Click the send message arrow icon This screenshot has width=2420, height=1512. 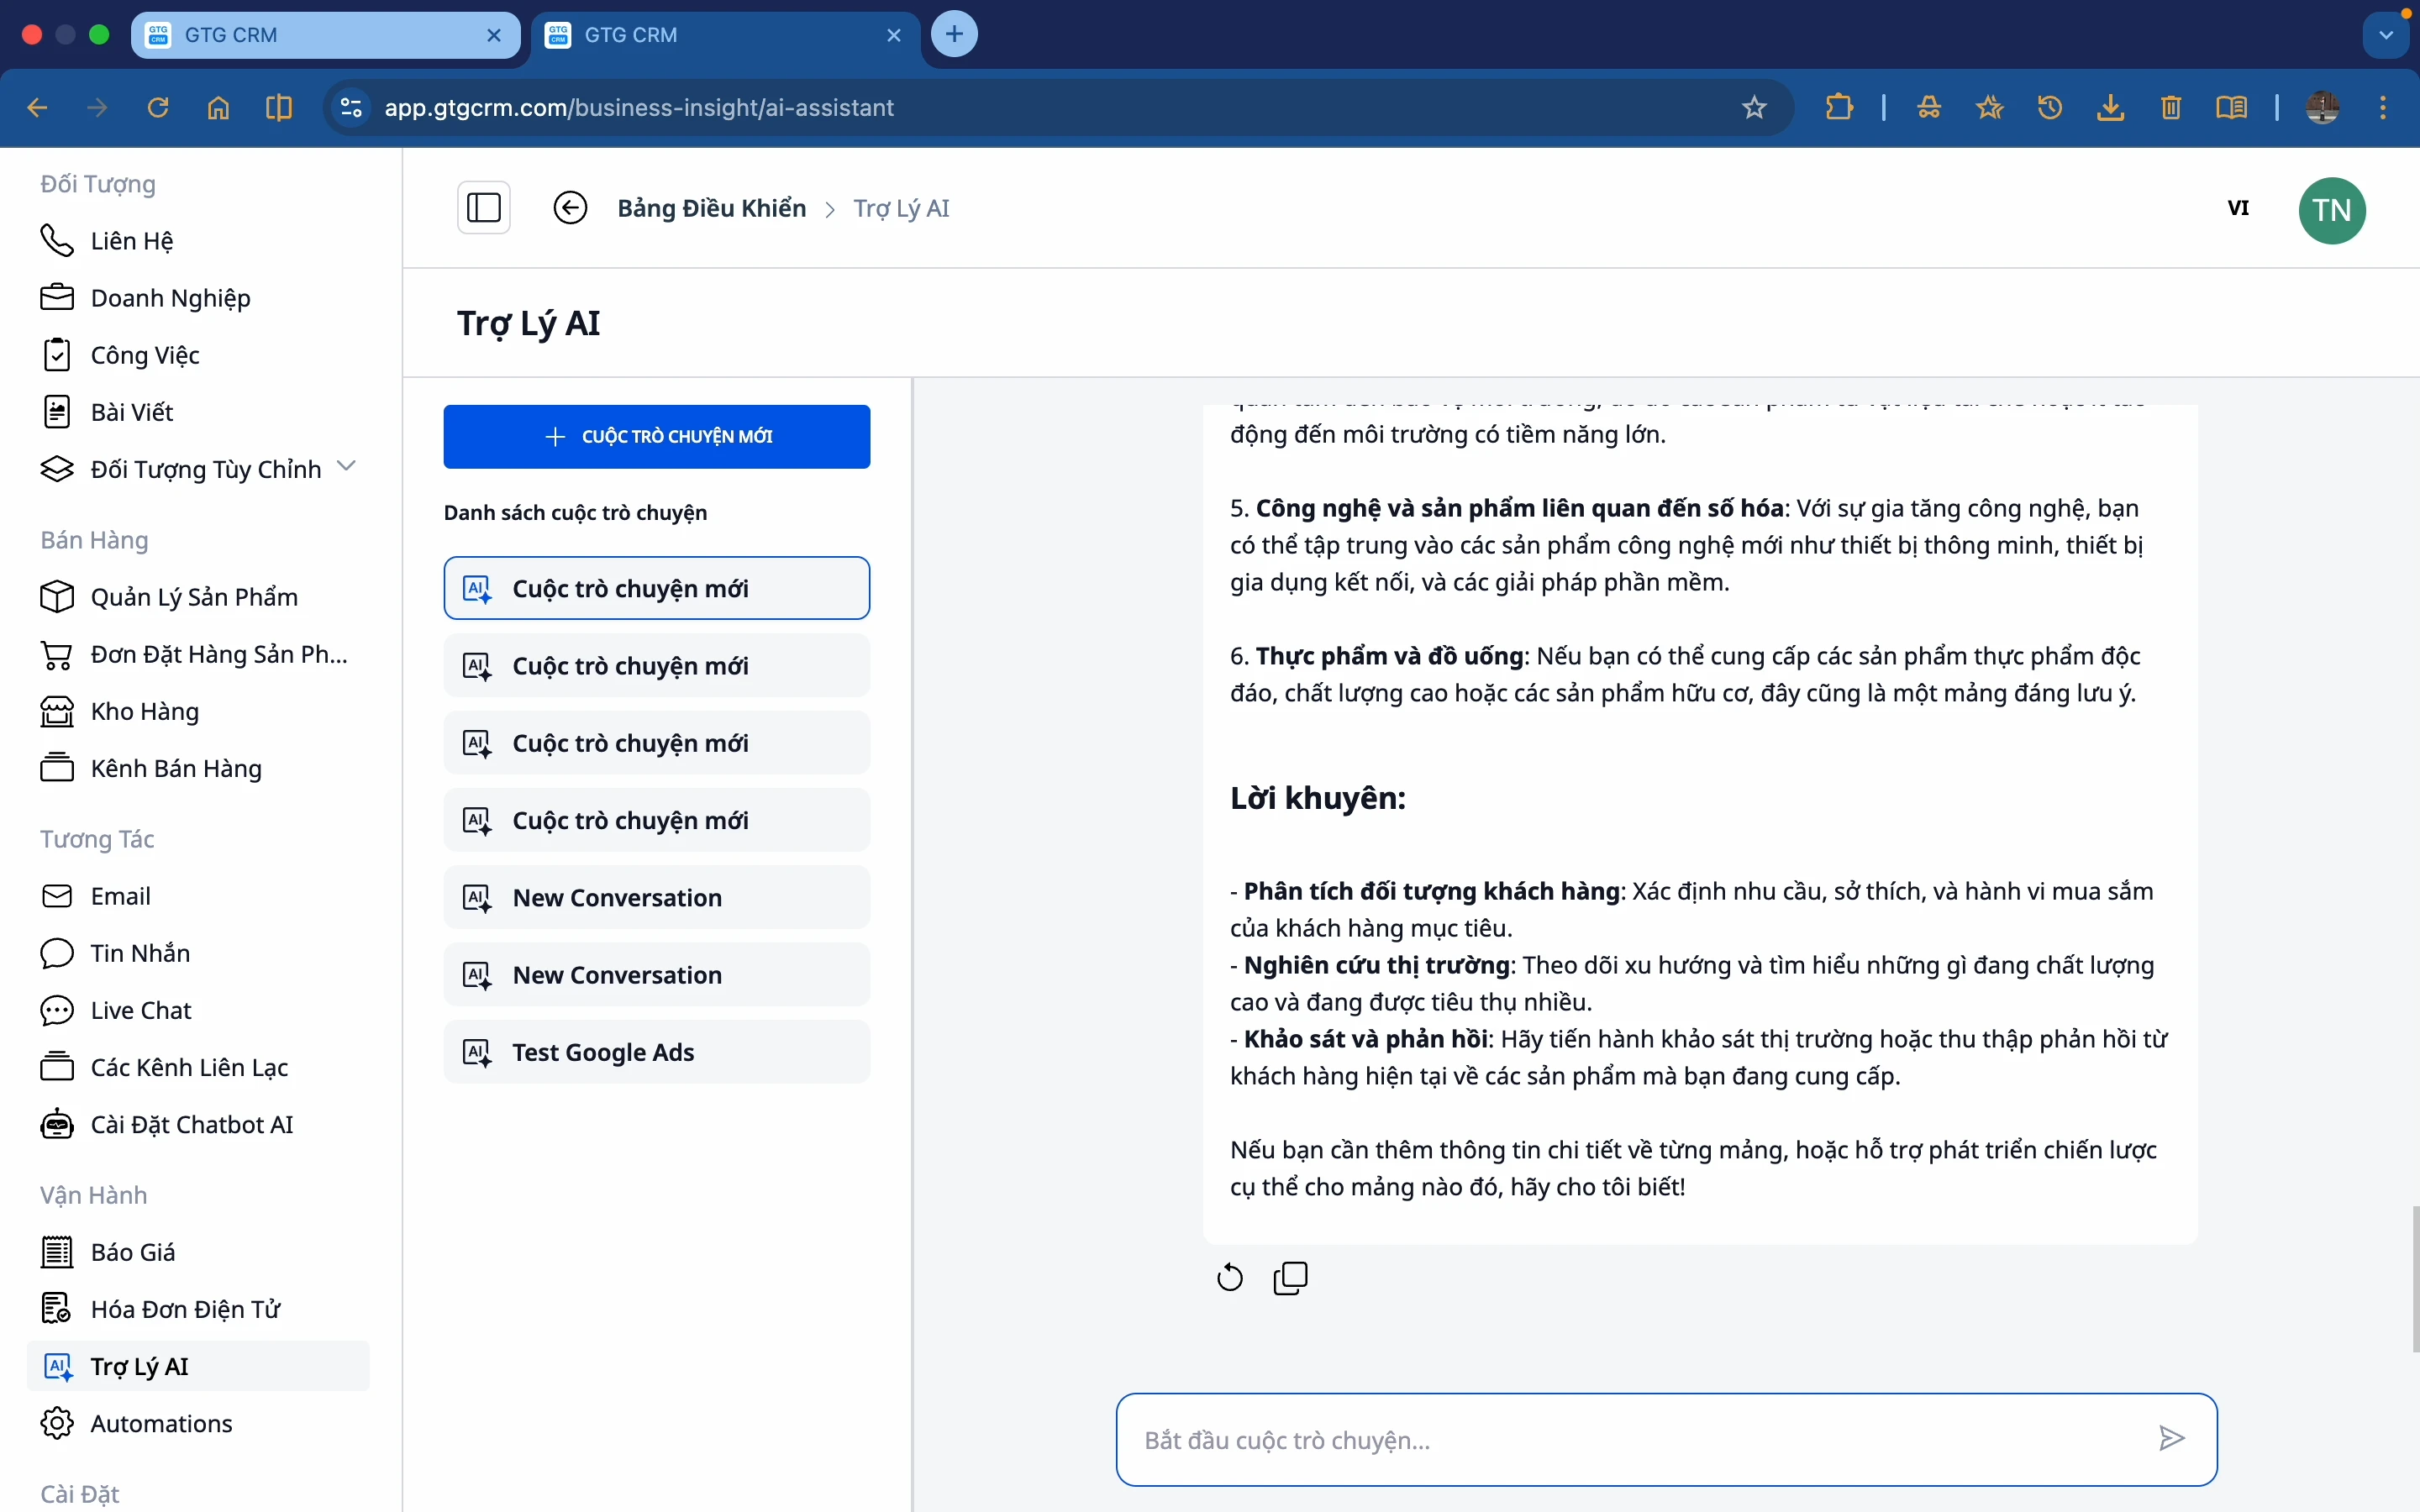tap(2171, 1439)
